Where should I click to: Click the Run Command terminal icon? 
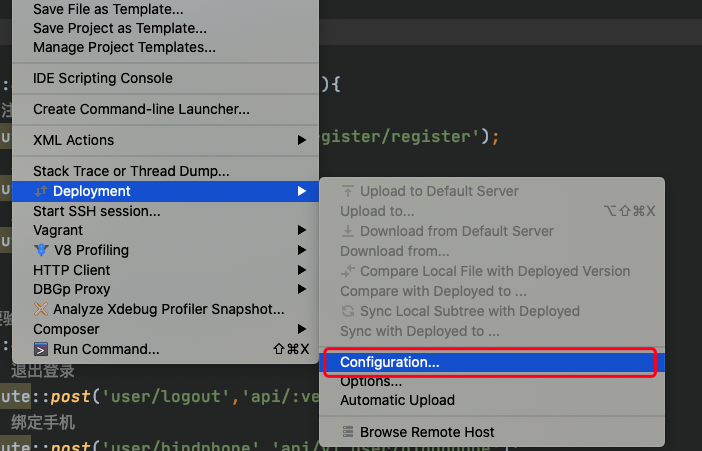coord(41,349)
